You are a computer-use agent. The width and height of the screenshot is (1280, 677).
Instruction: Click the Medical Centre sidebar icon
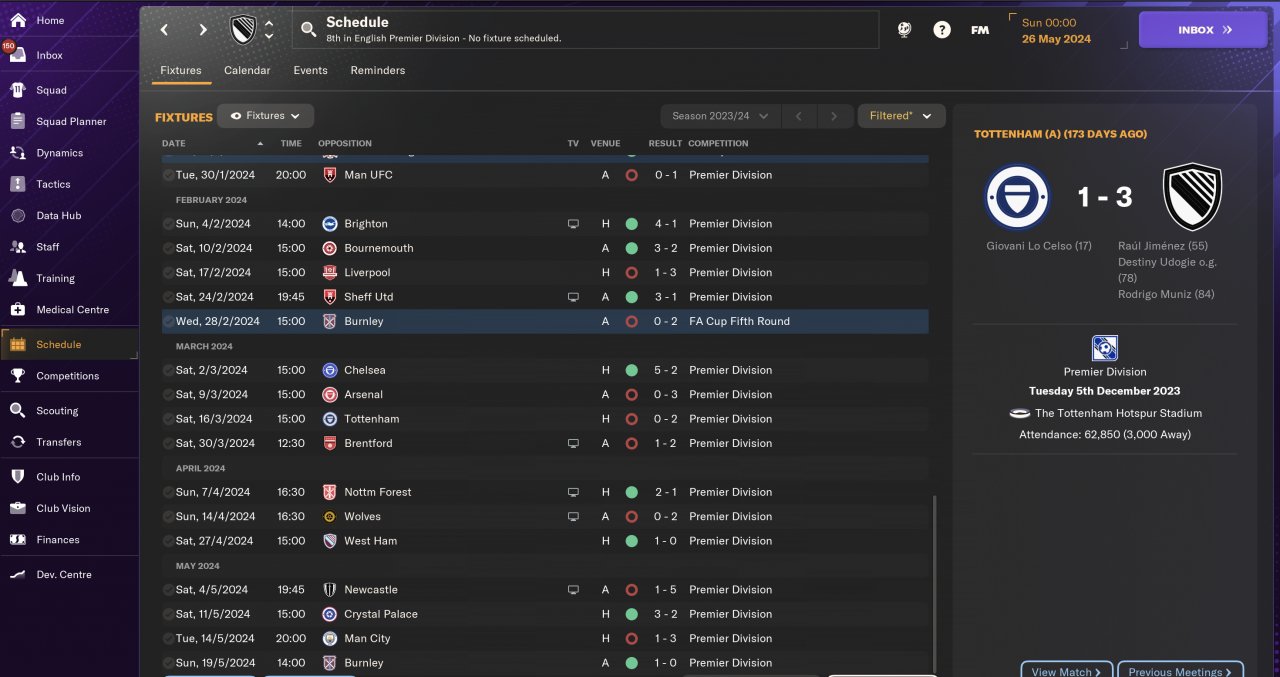coord(17,310)
